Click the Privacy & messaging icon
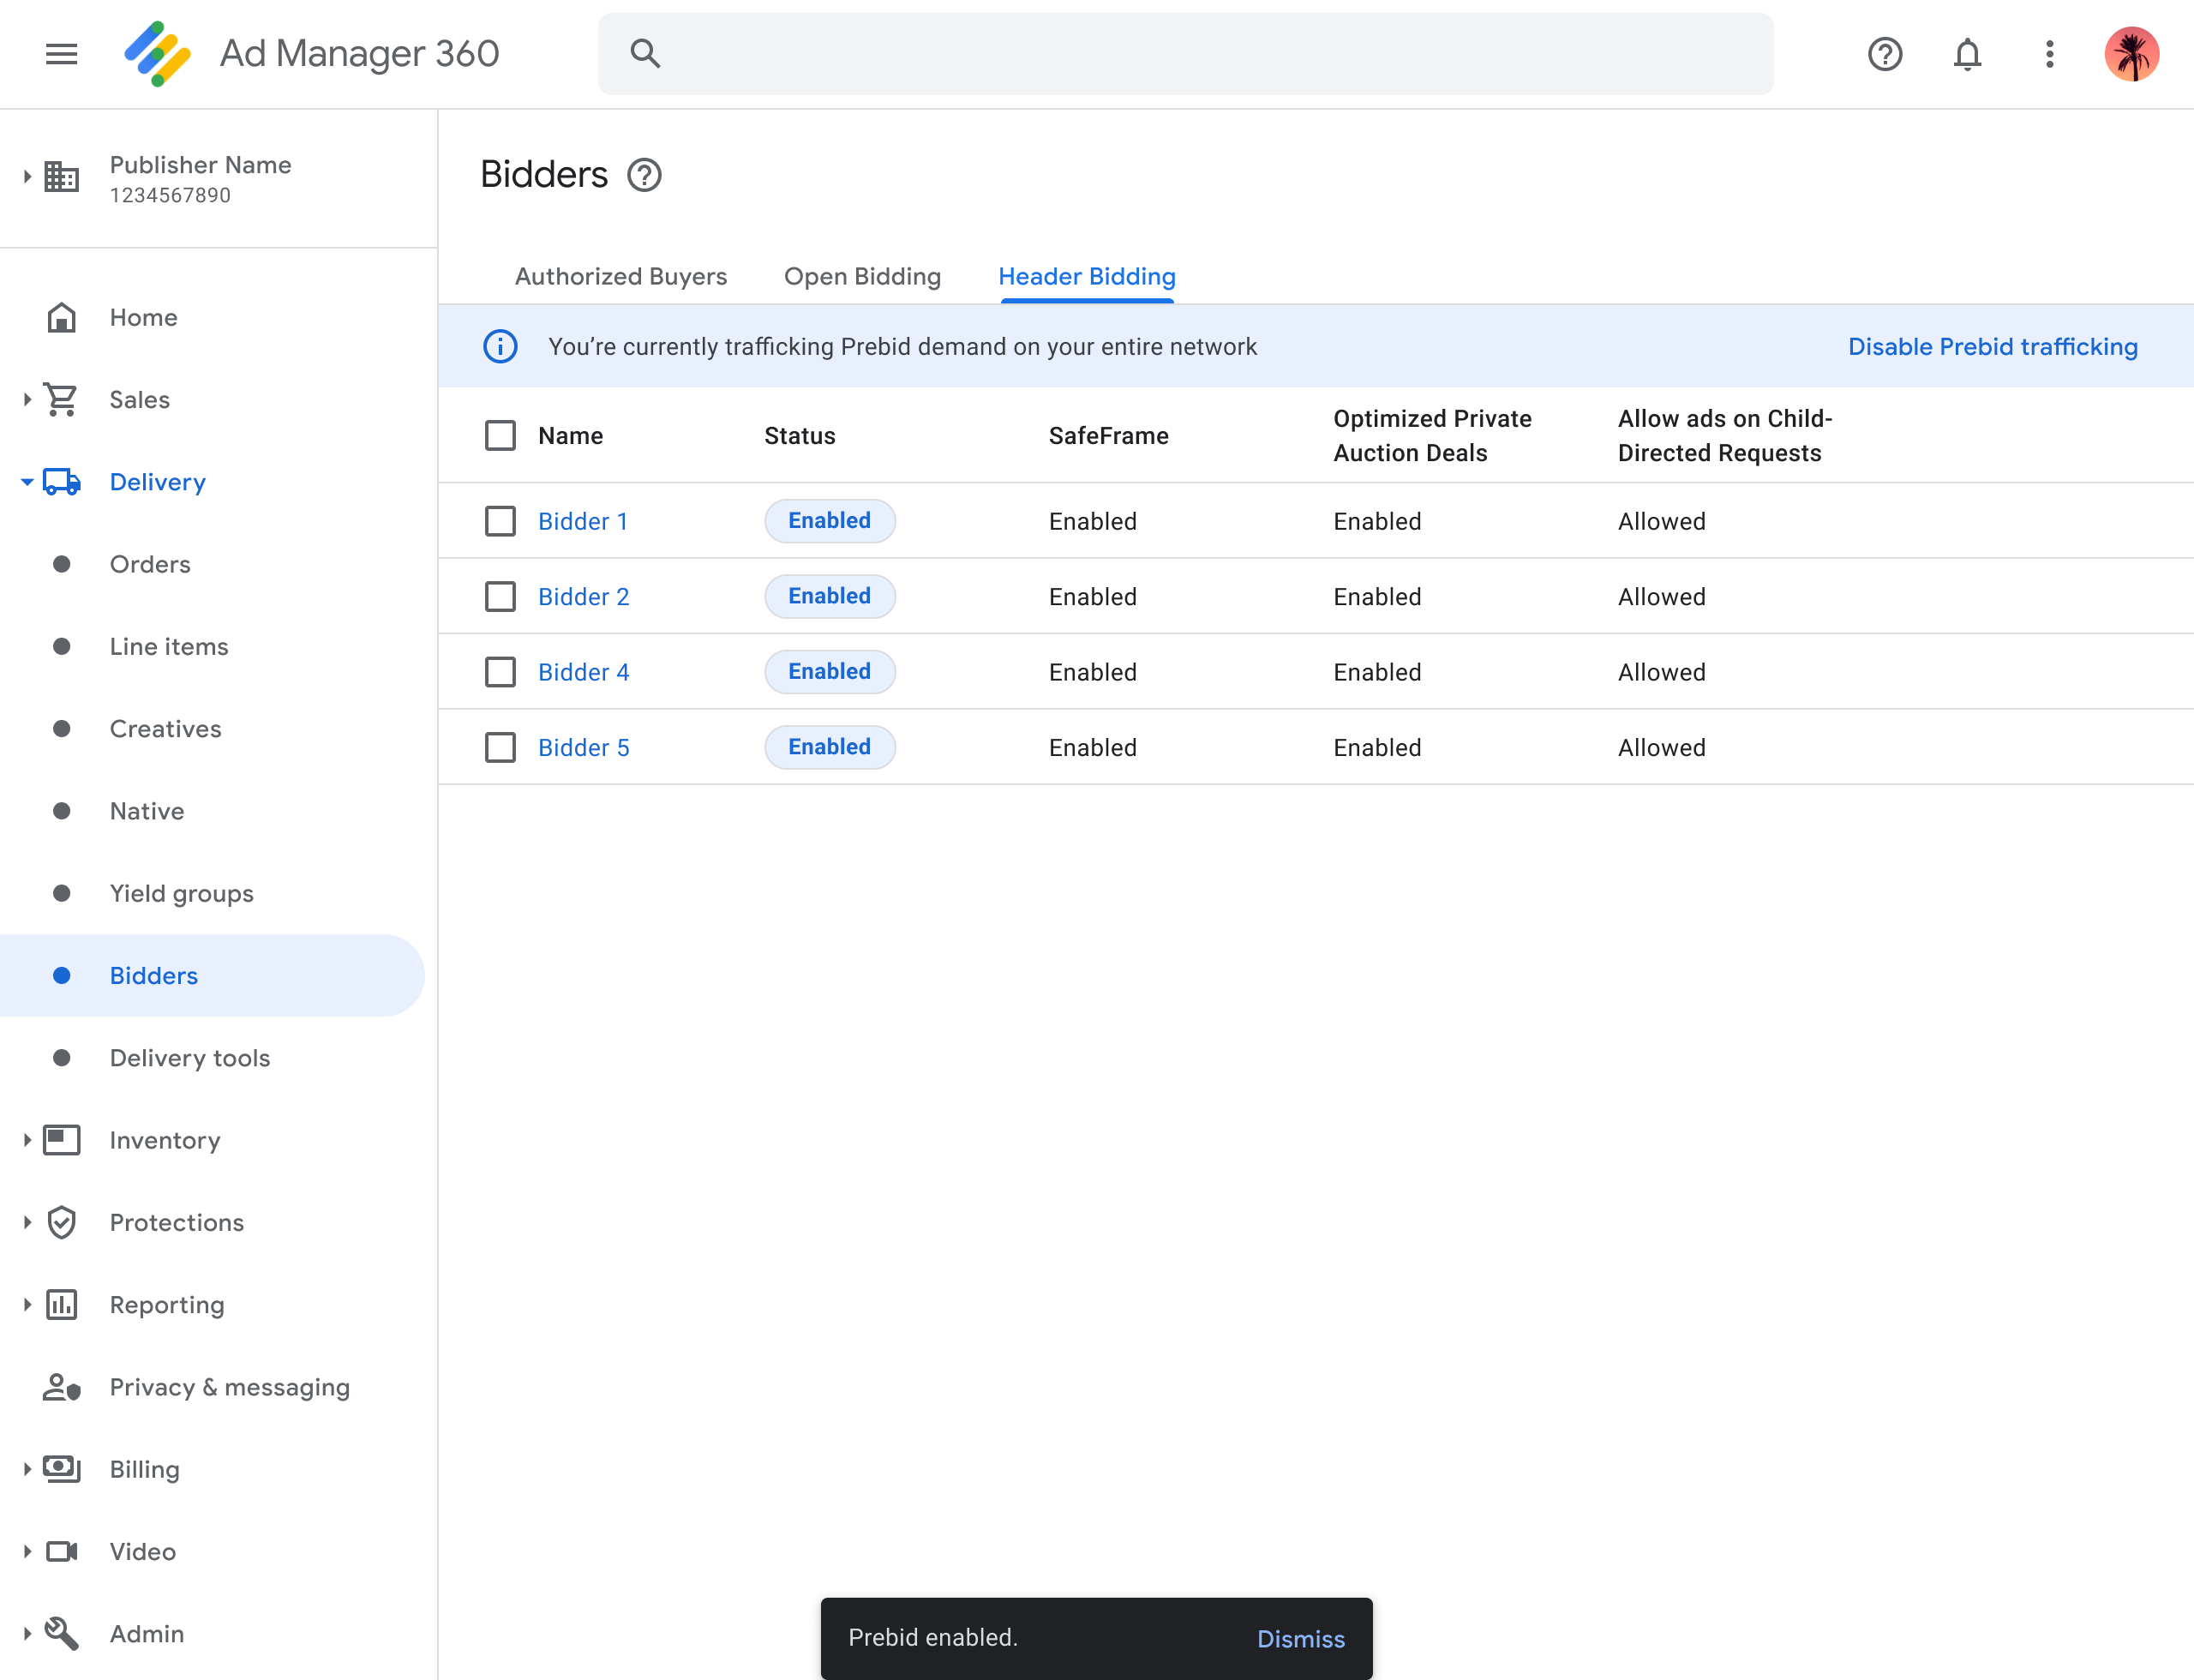The height and width of the screenshot is (1680, 2194). tap(61, 1387)
